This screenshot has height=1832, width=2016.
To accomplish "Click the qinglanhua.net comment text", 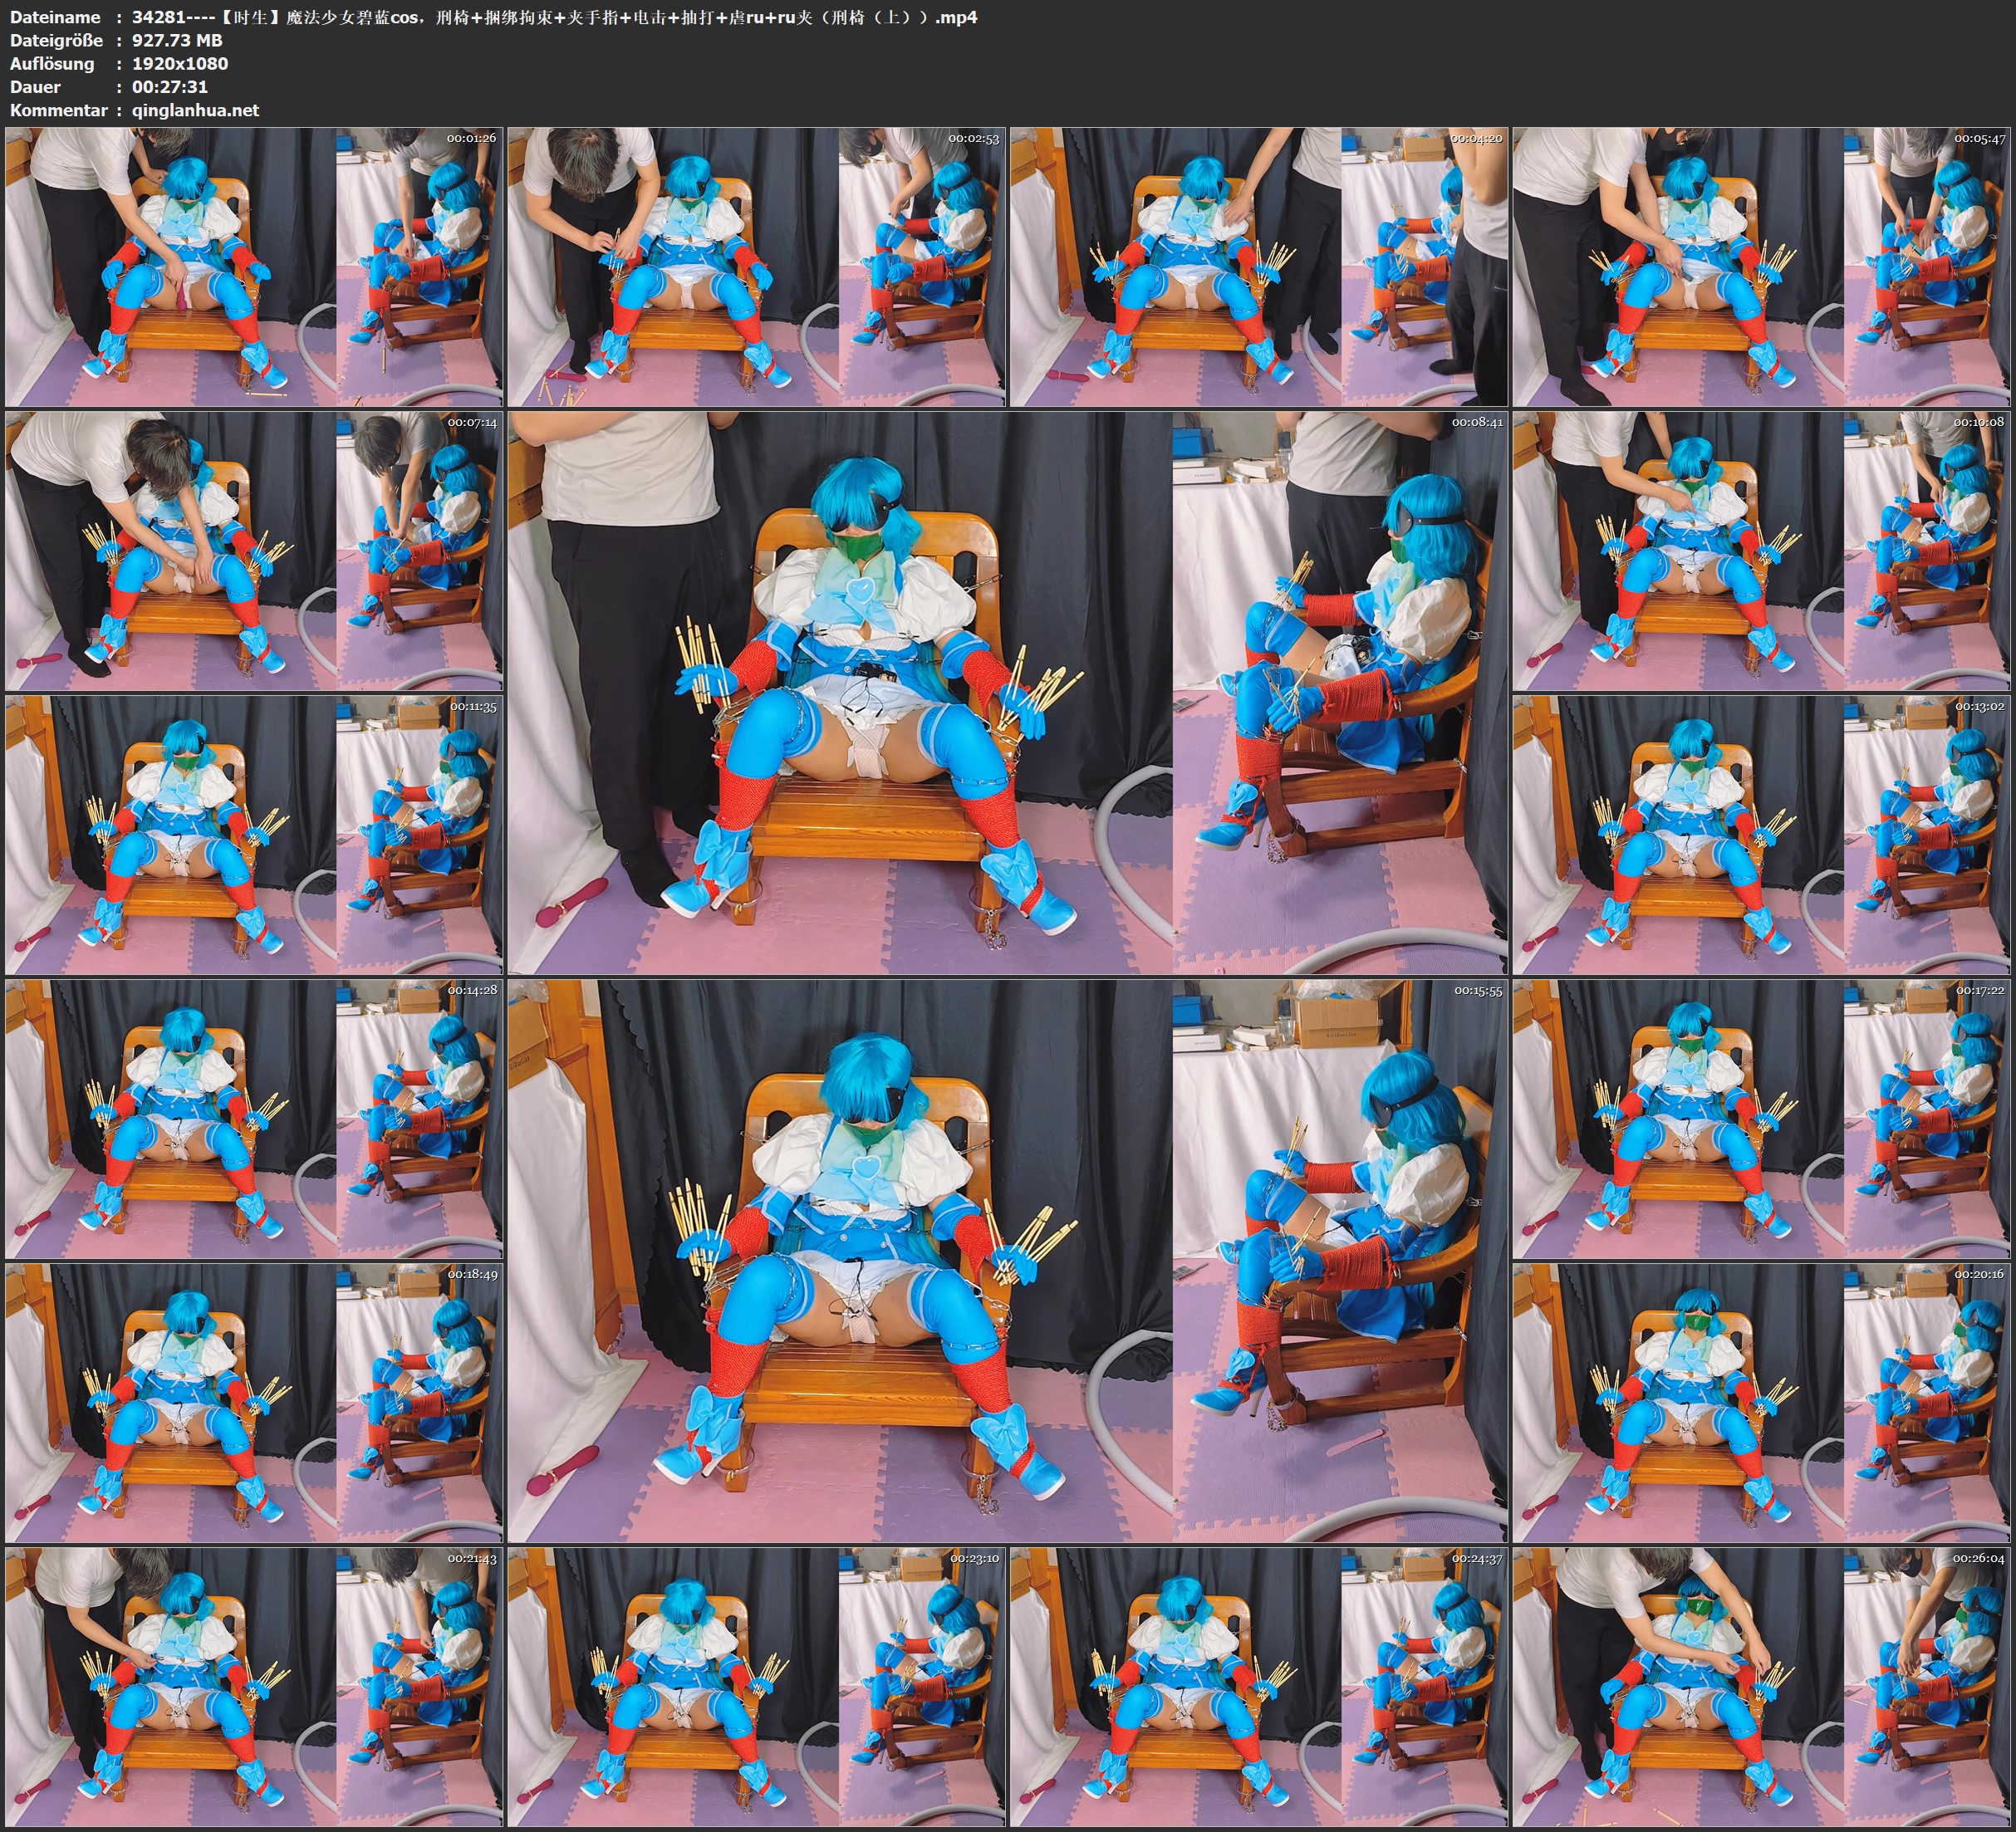I will tap(195, 110).
